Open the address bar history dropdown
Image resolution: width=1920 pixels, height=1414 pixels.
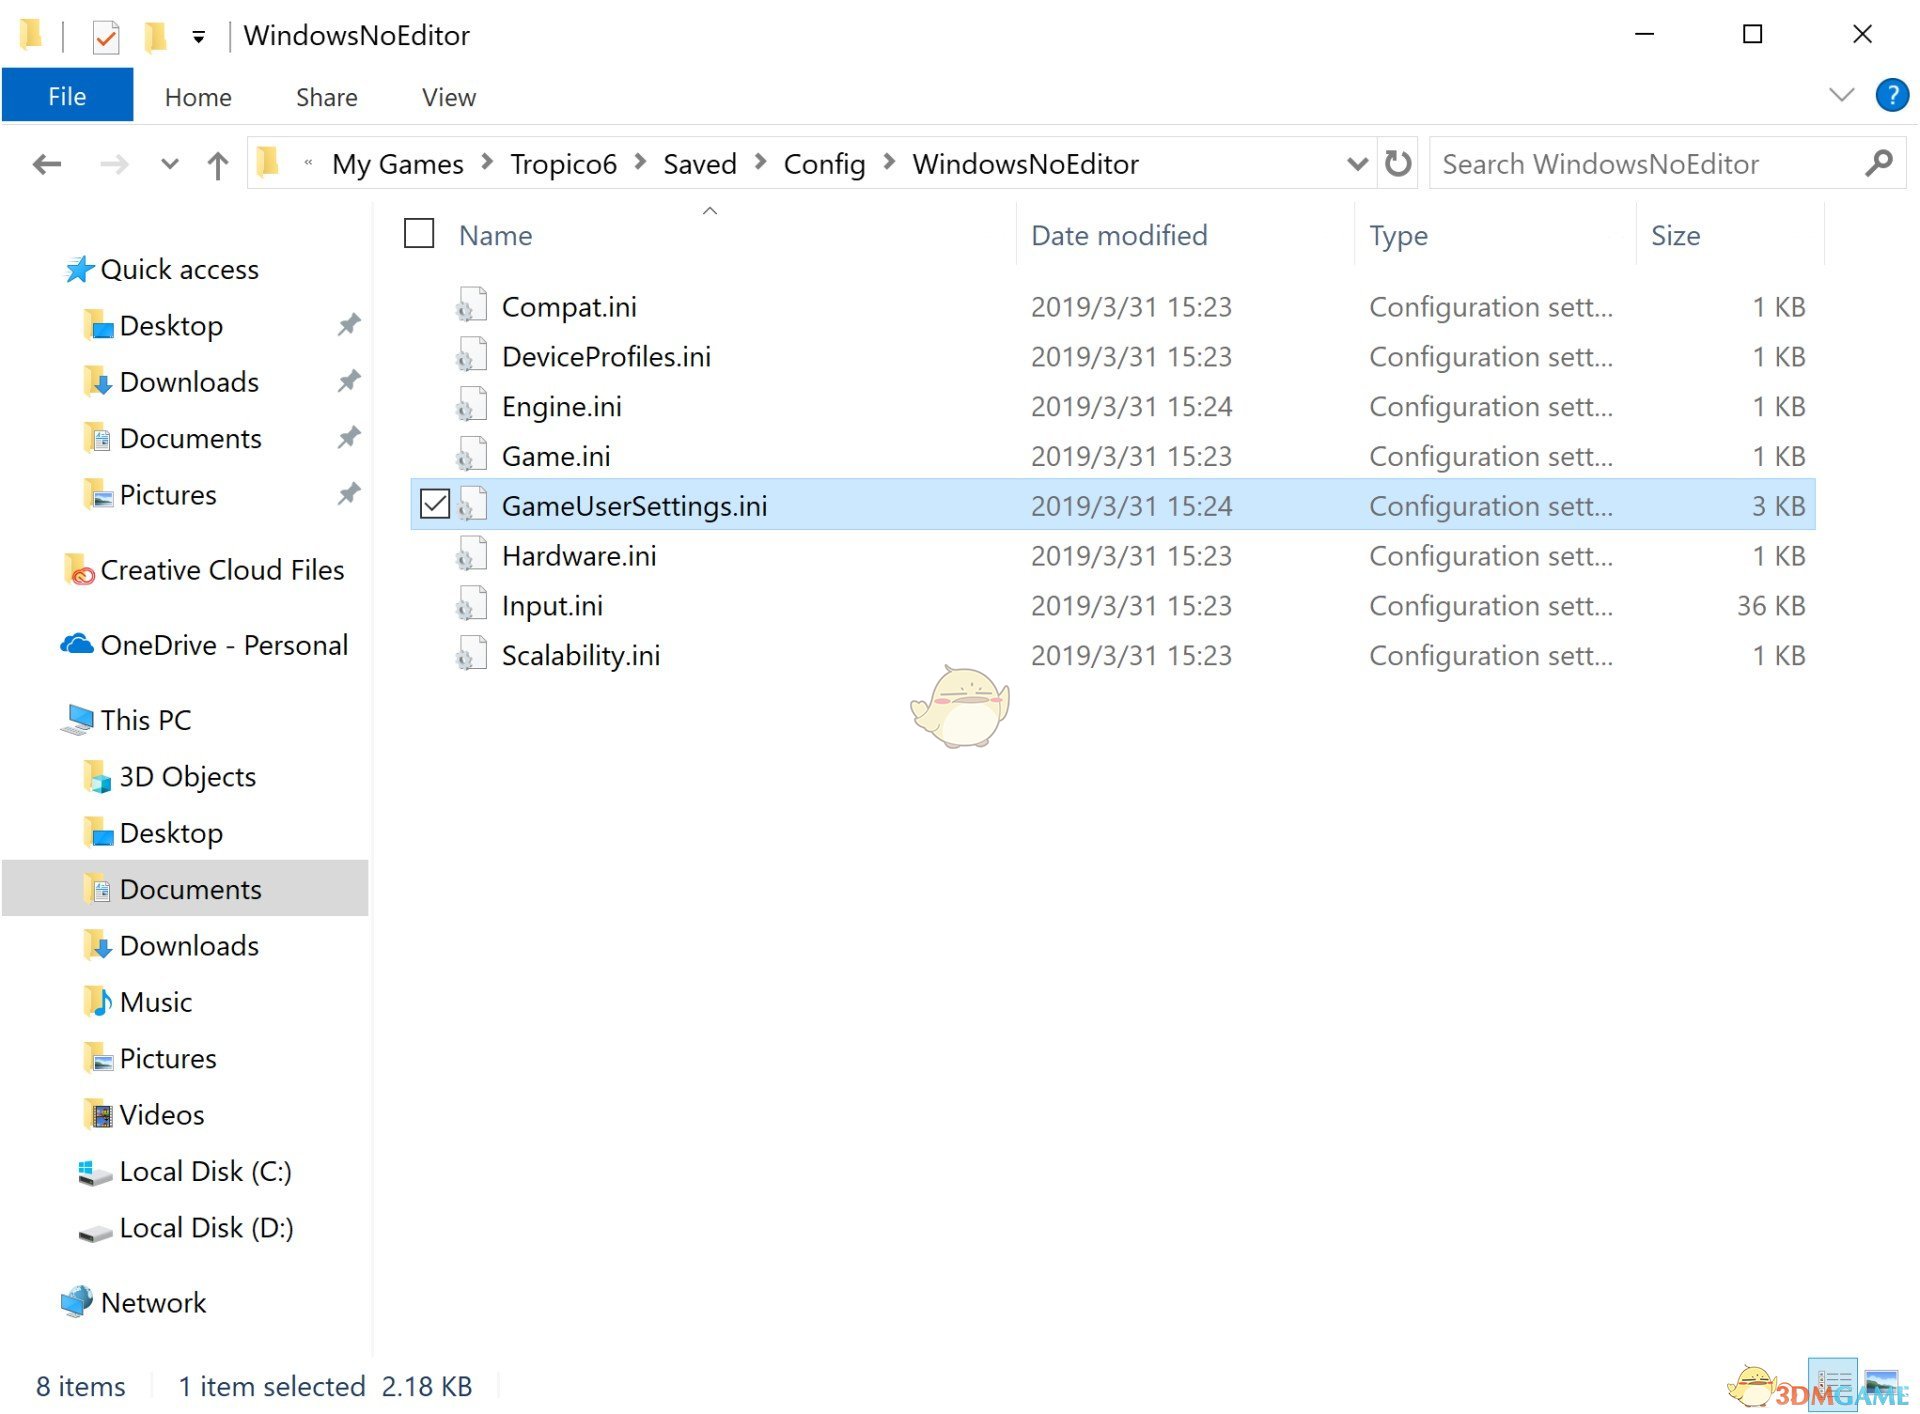(x=1357, y=163)
